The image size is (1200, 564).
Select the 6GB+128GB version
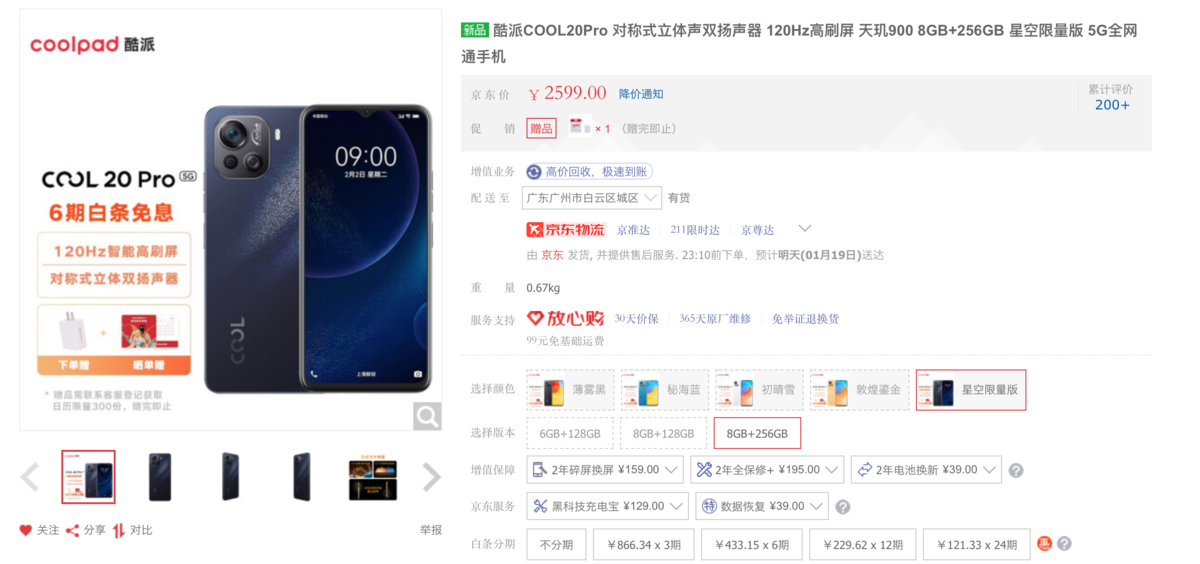570,434
